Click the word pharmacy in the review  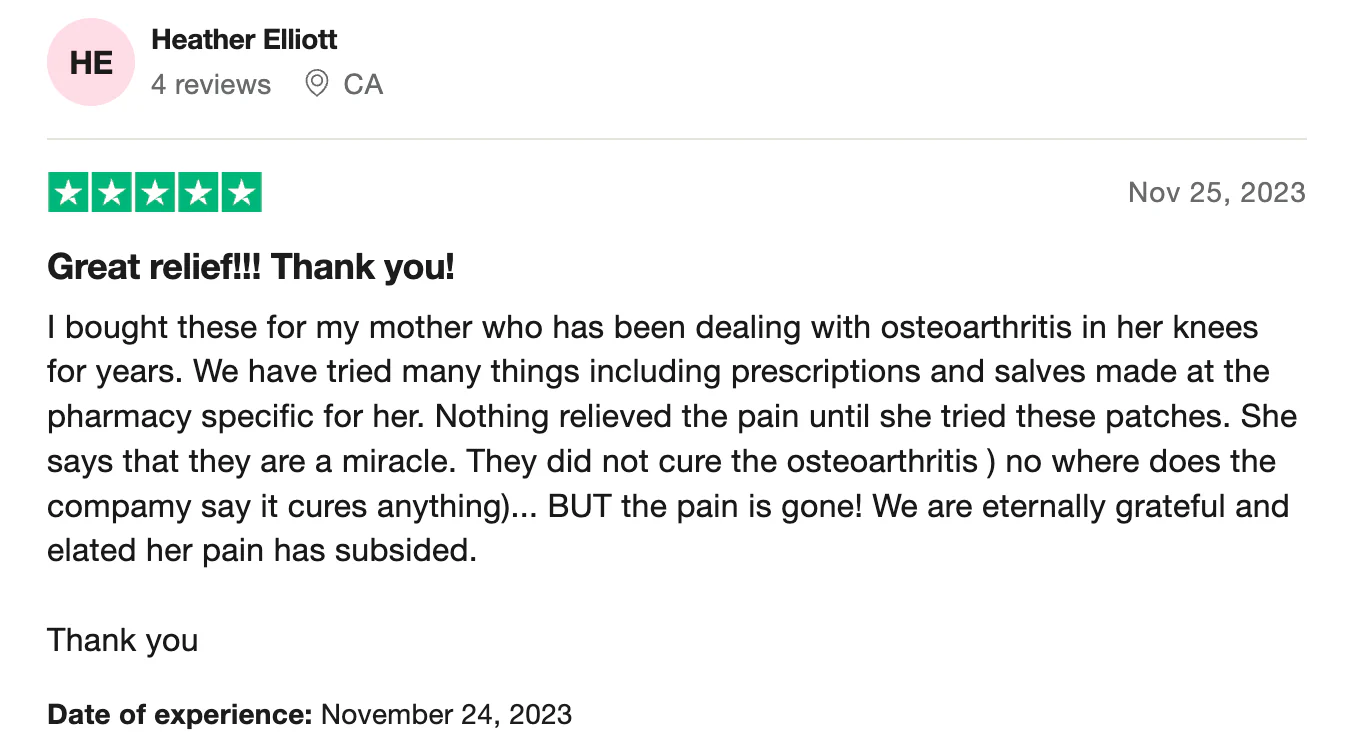coord(111,418)
